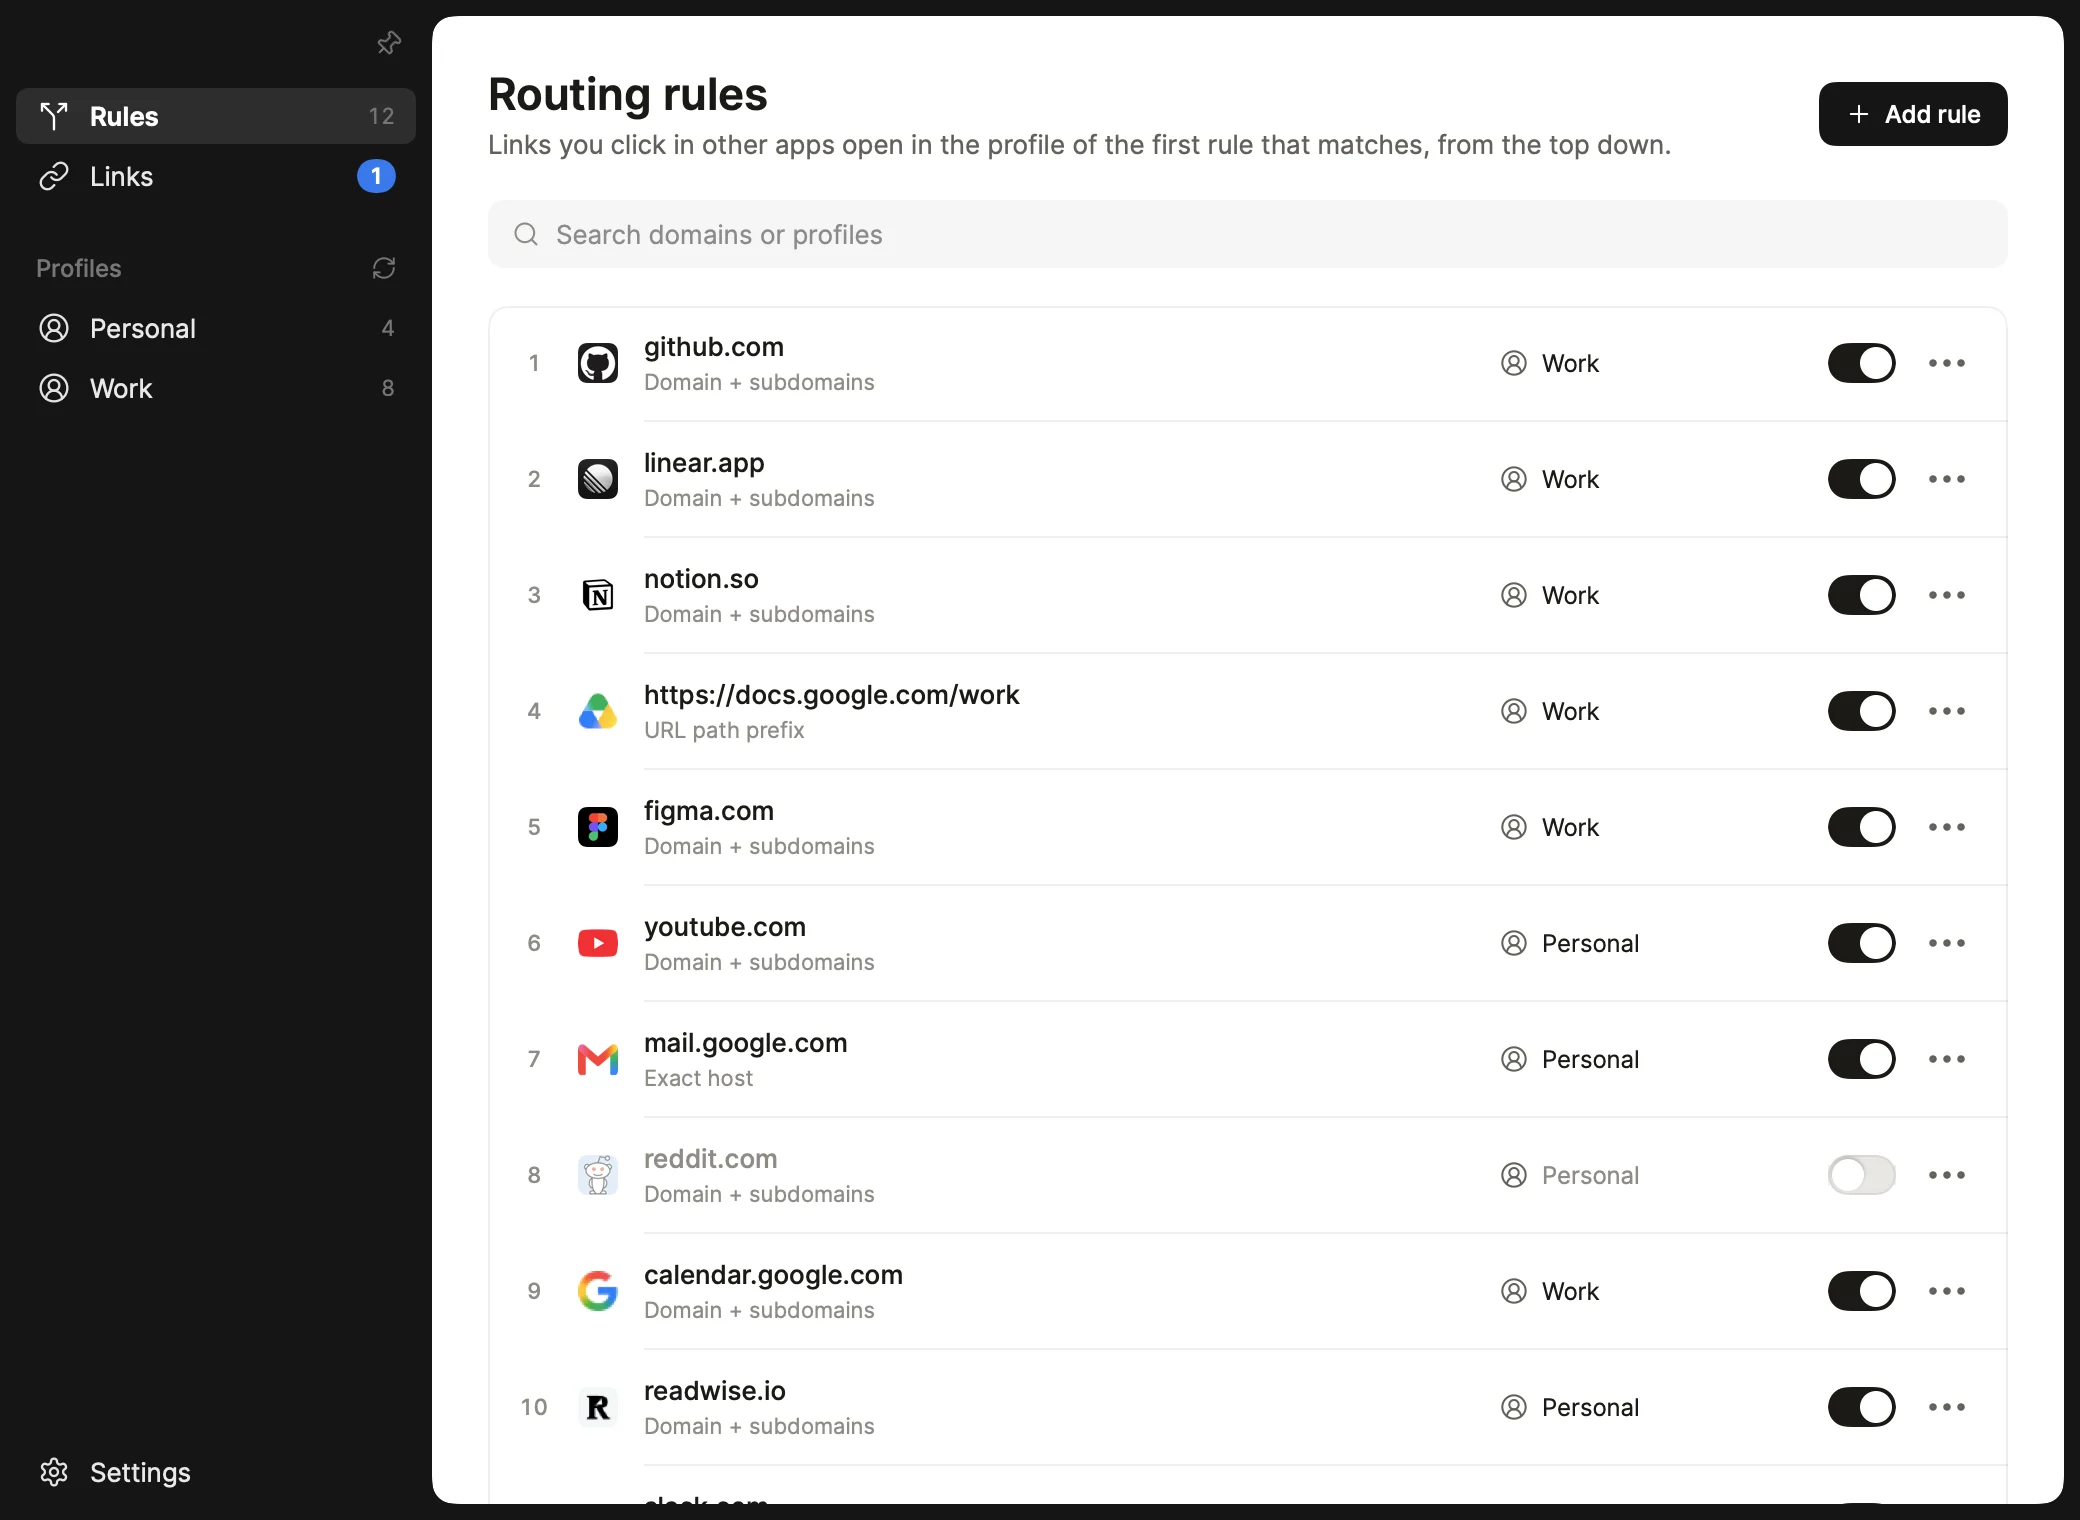2080x1520 pixels.
Task: Toggle the calendar.google.com rule off
Action: click(1862, 1291)
